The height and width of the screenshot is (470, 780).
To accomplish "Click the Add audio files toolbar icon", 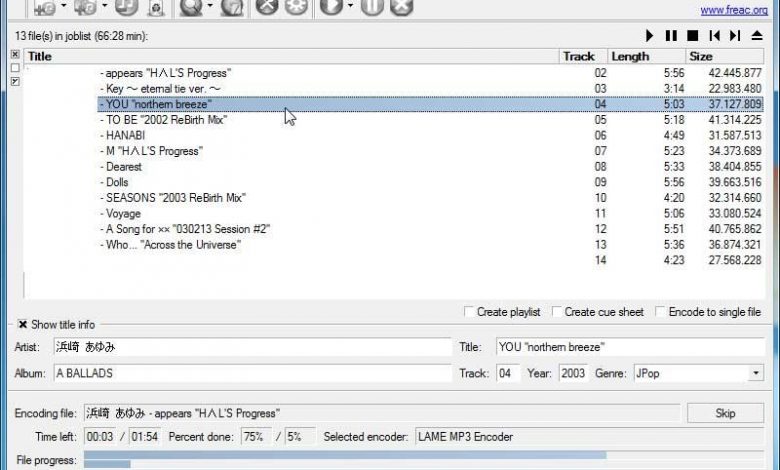I will click(x=45, y=7).
